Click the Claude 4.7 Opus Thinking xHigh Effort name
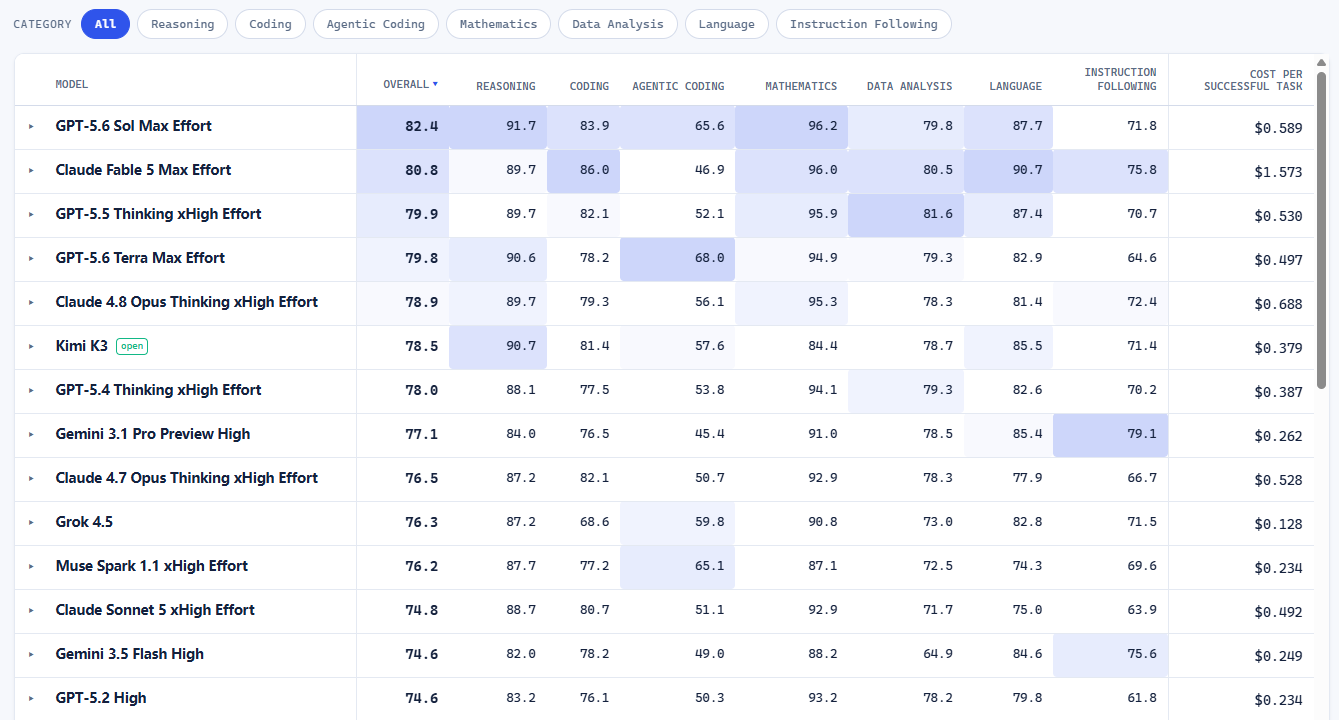This screenshot has width=1339, height=720. (187, 478)
